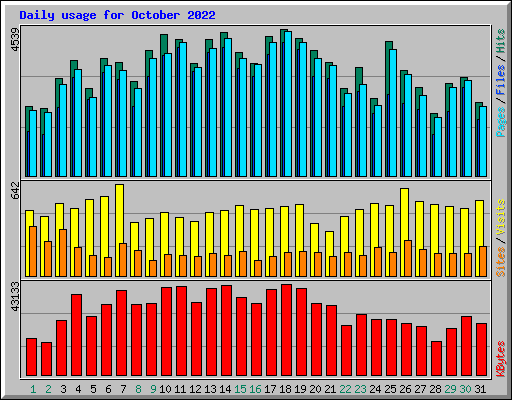Click day label 14 on the x-axis
This screenshot has height=400, width=512.
coord(225,389)
